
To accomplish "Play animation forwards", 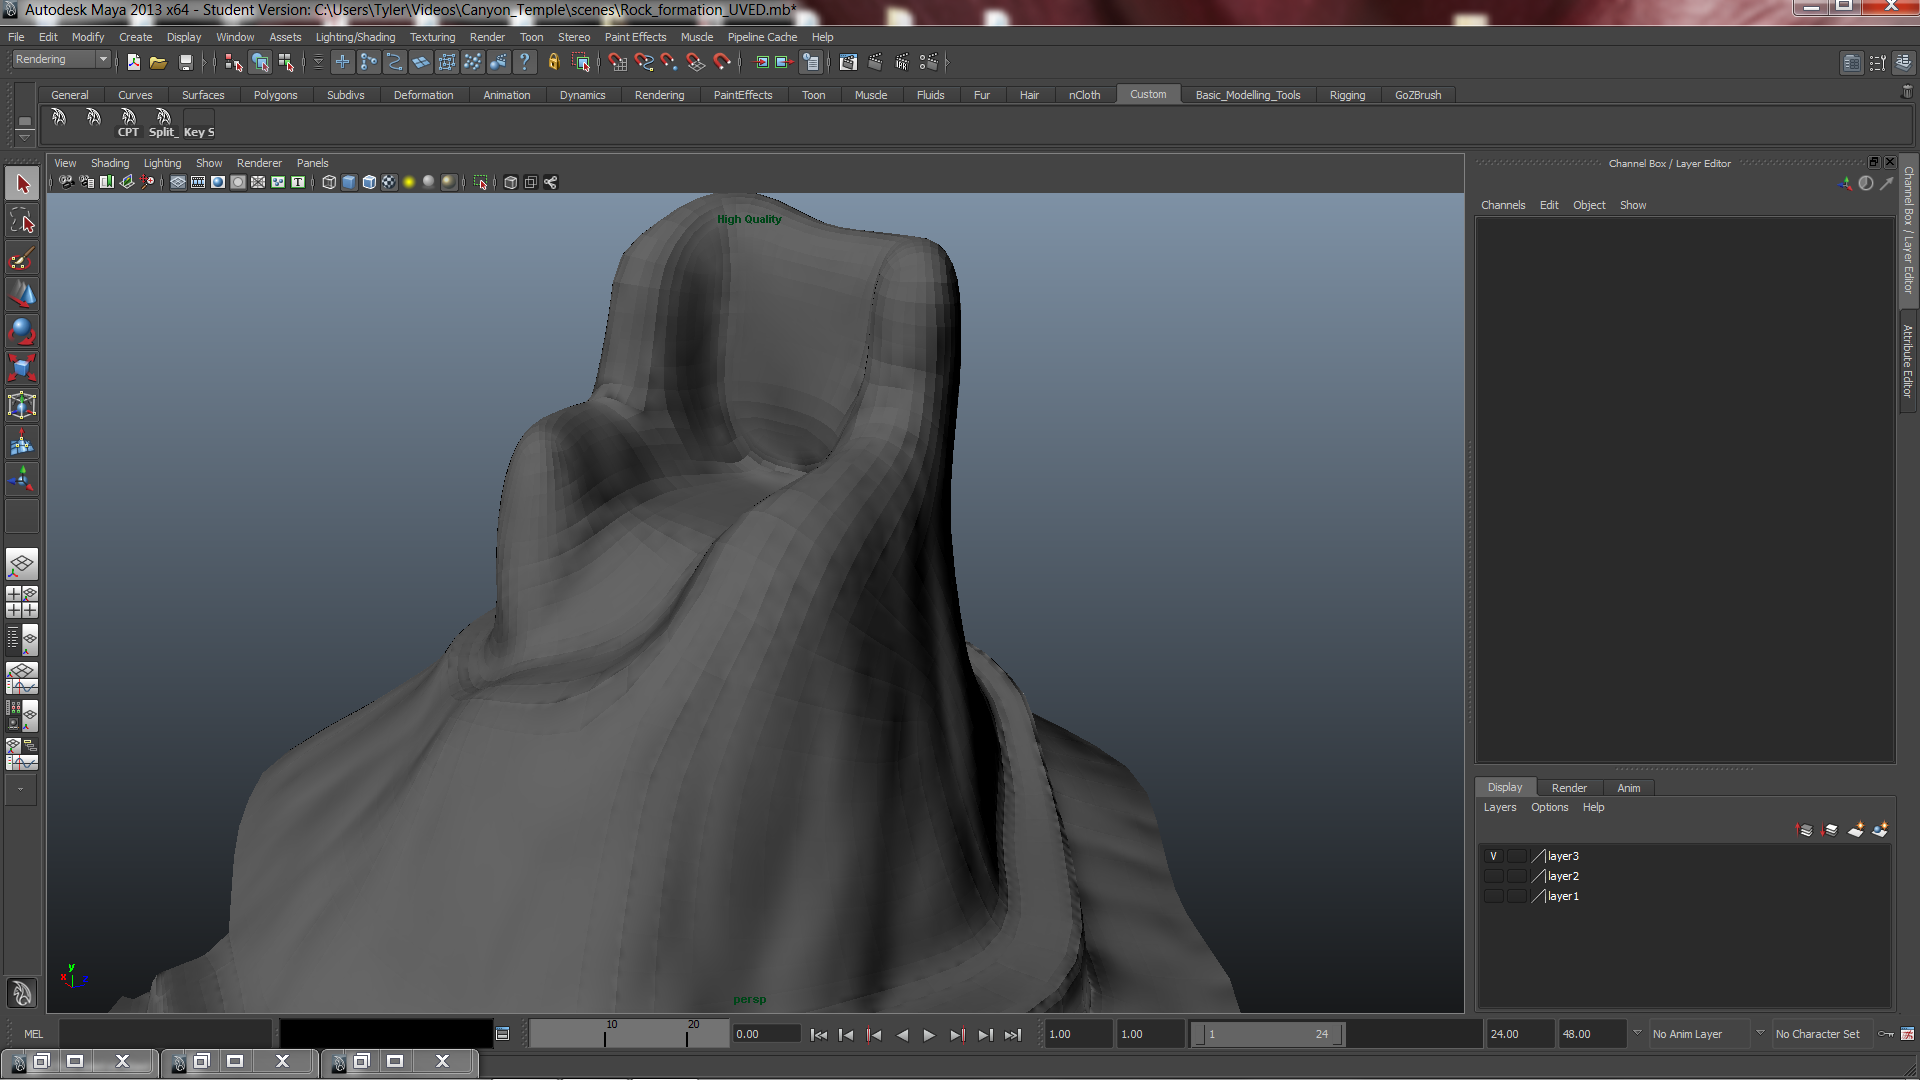I will pyautogui.click(x=929, y=1035).
